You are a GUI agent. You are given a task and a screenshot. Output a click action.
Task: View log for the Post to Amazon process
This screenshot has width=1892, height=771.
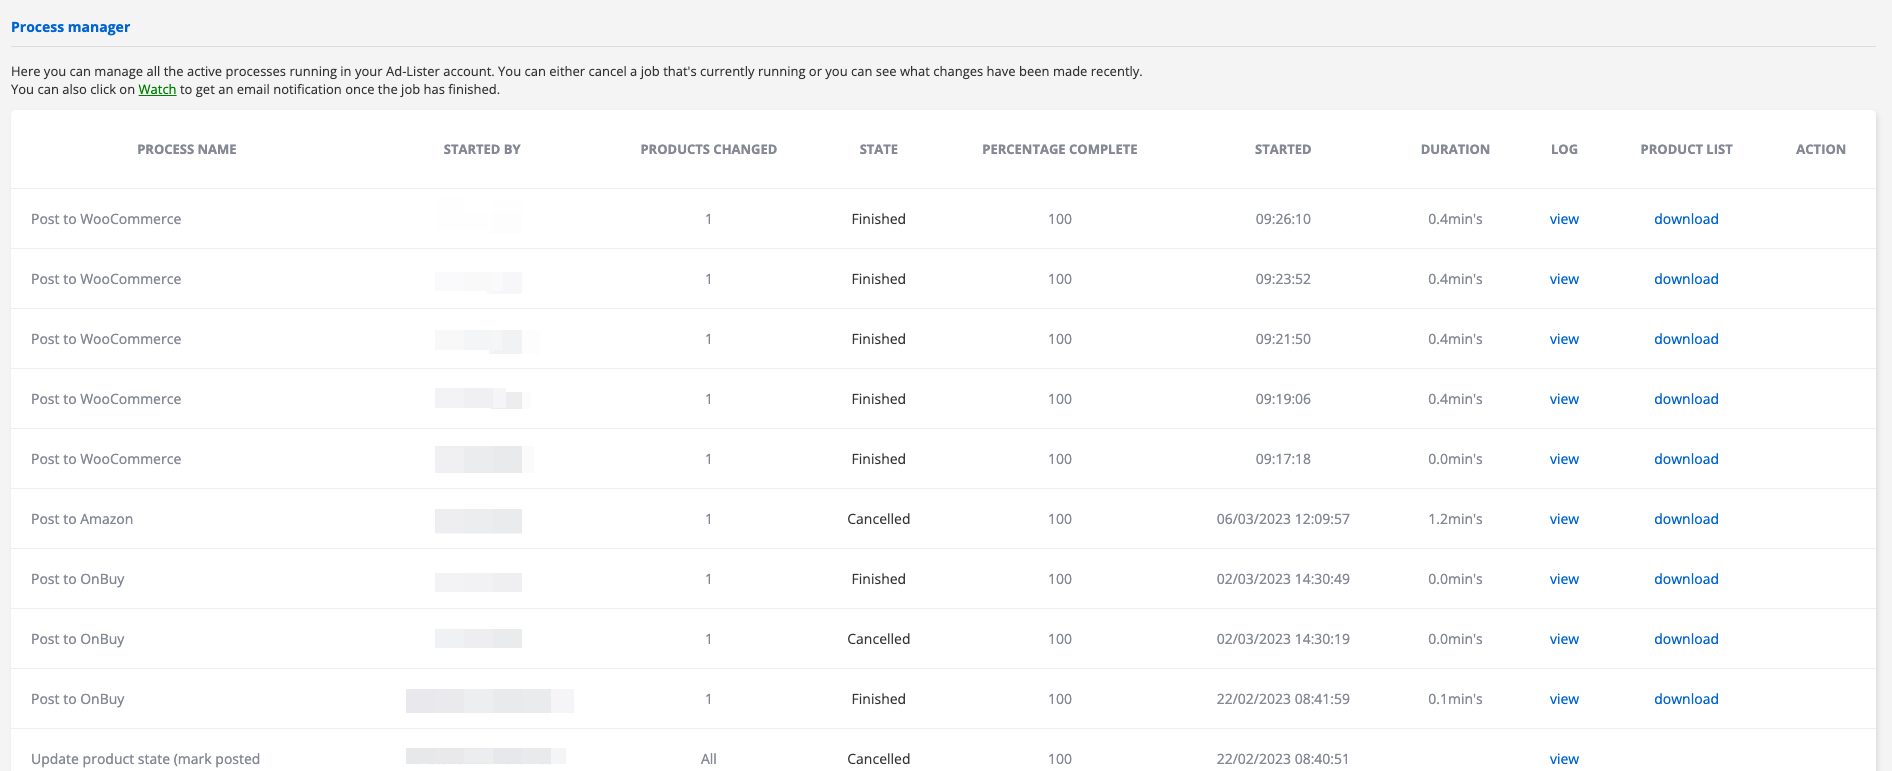point(1564,519)
